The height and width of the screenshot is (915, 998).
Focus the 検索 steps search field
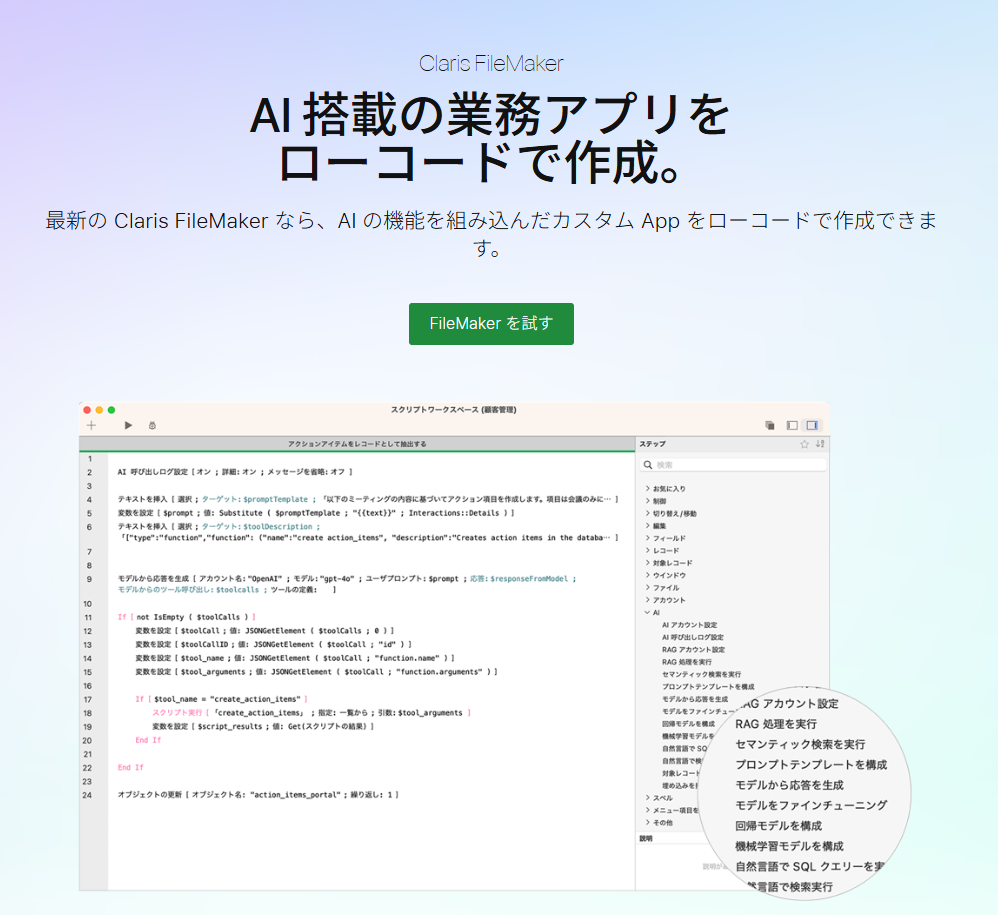733,465
